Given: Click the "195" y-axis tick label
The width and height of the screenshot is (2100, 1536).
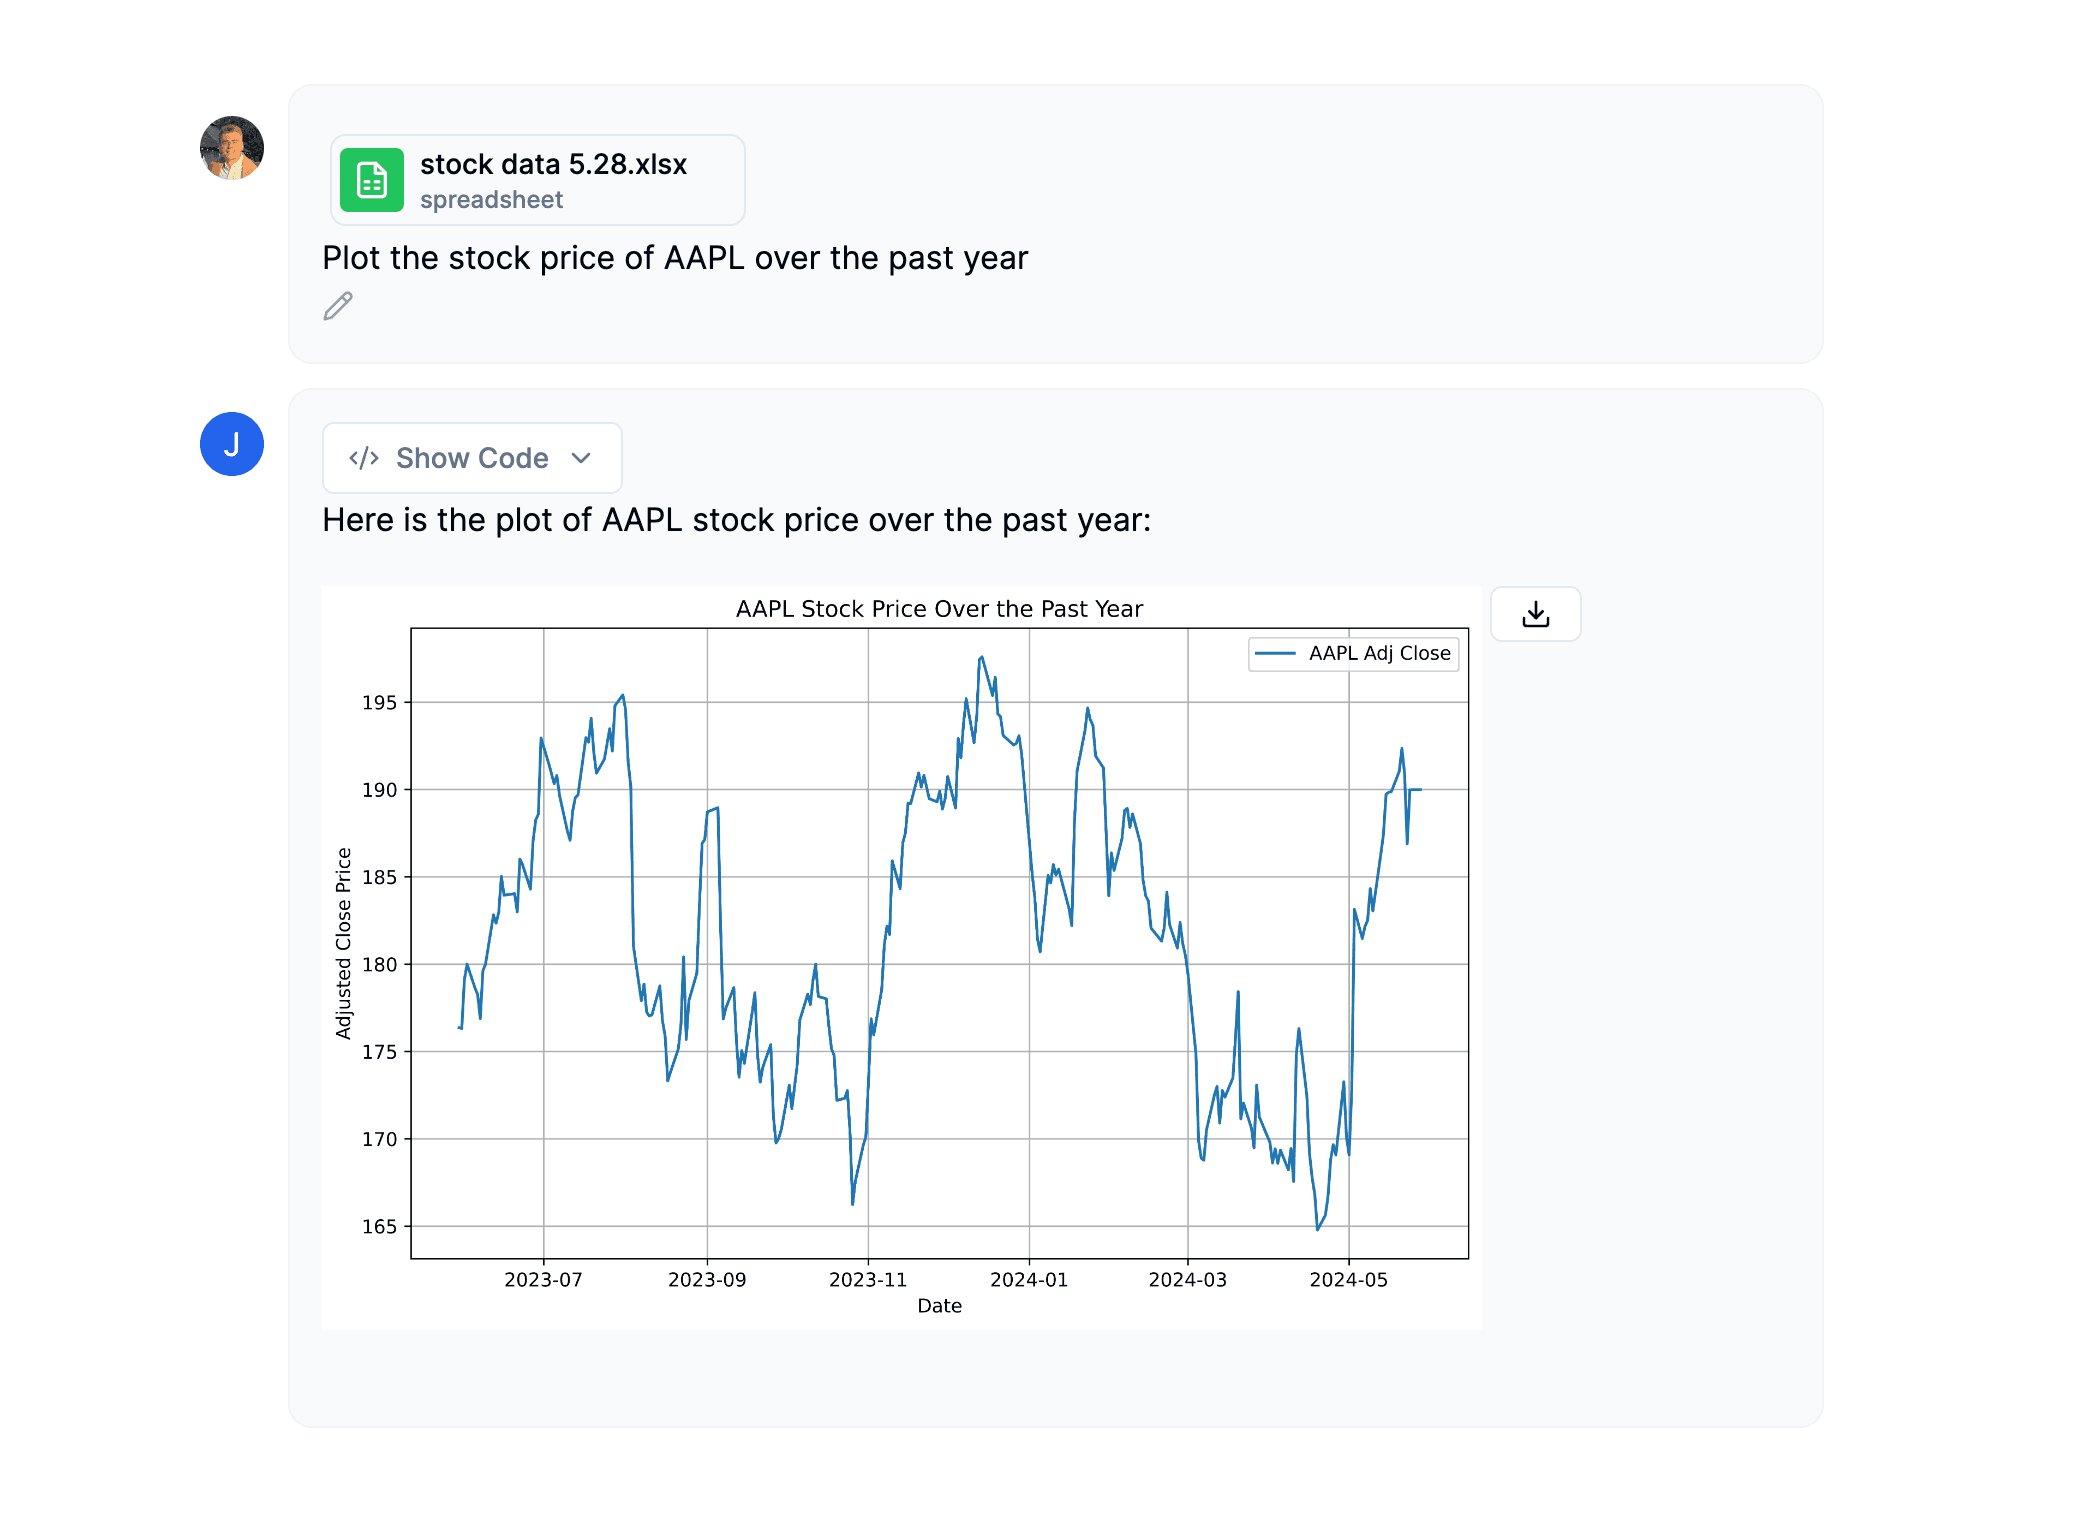Looking at the screenshot, I should point(379,703).
